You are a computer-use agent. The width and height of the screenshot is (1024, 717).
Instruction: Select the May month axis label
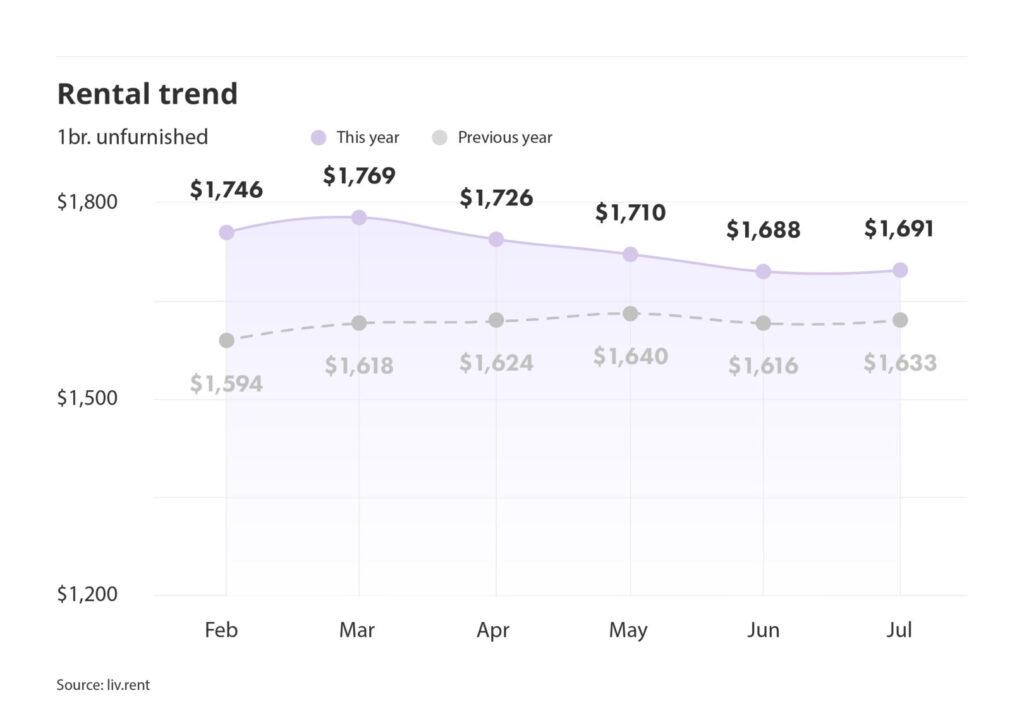click(x=628, y=630)
